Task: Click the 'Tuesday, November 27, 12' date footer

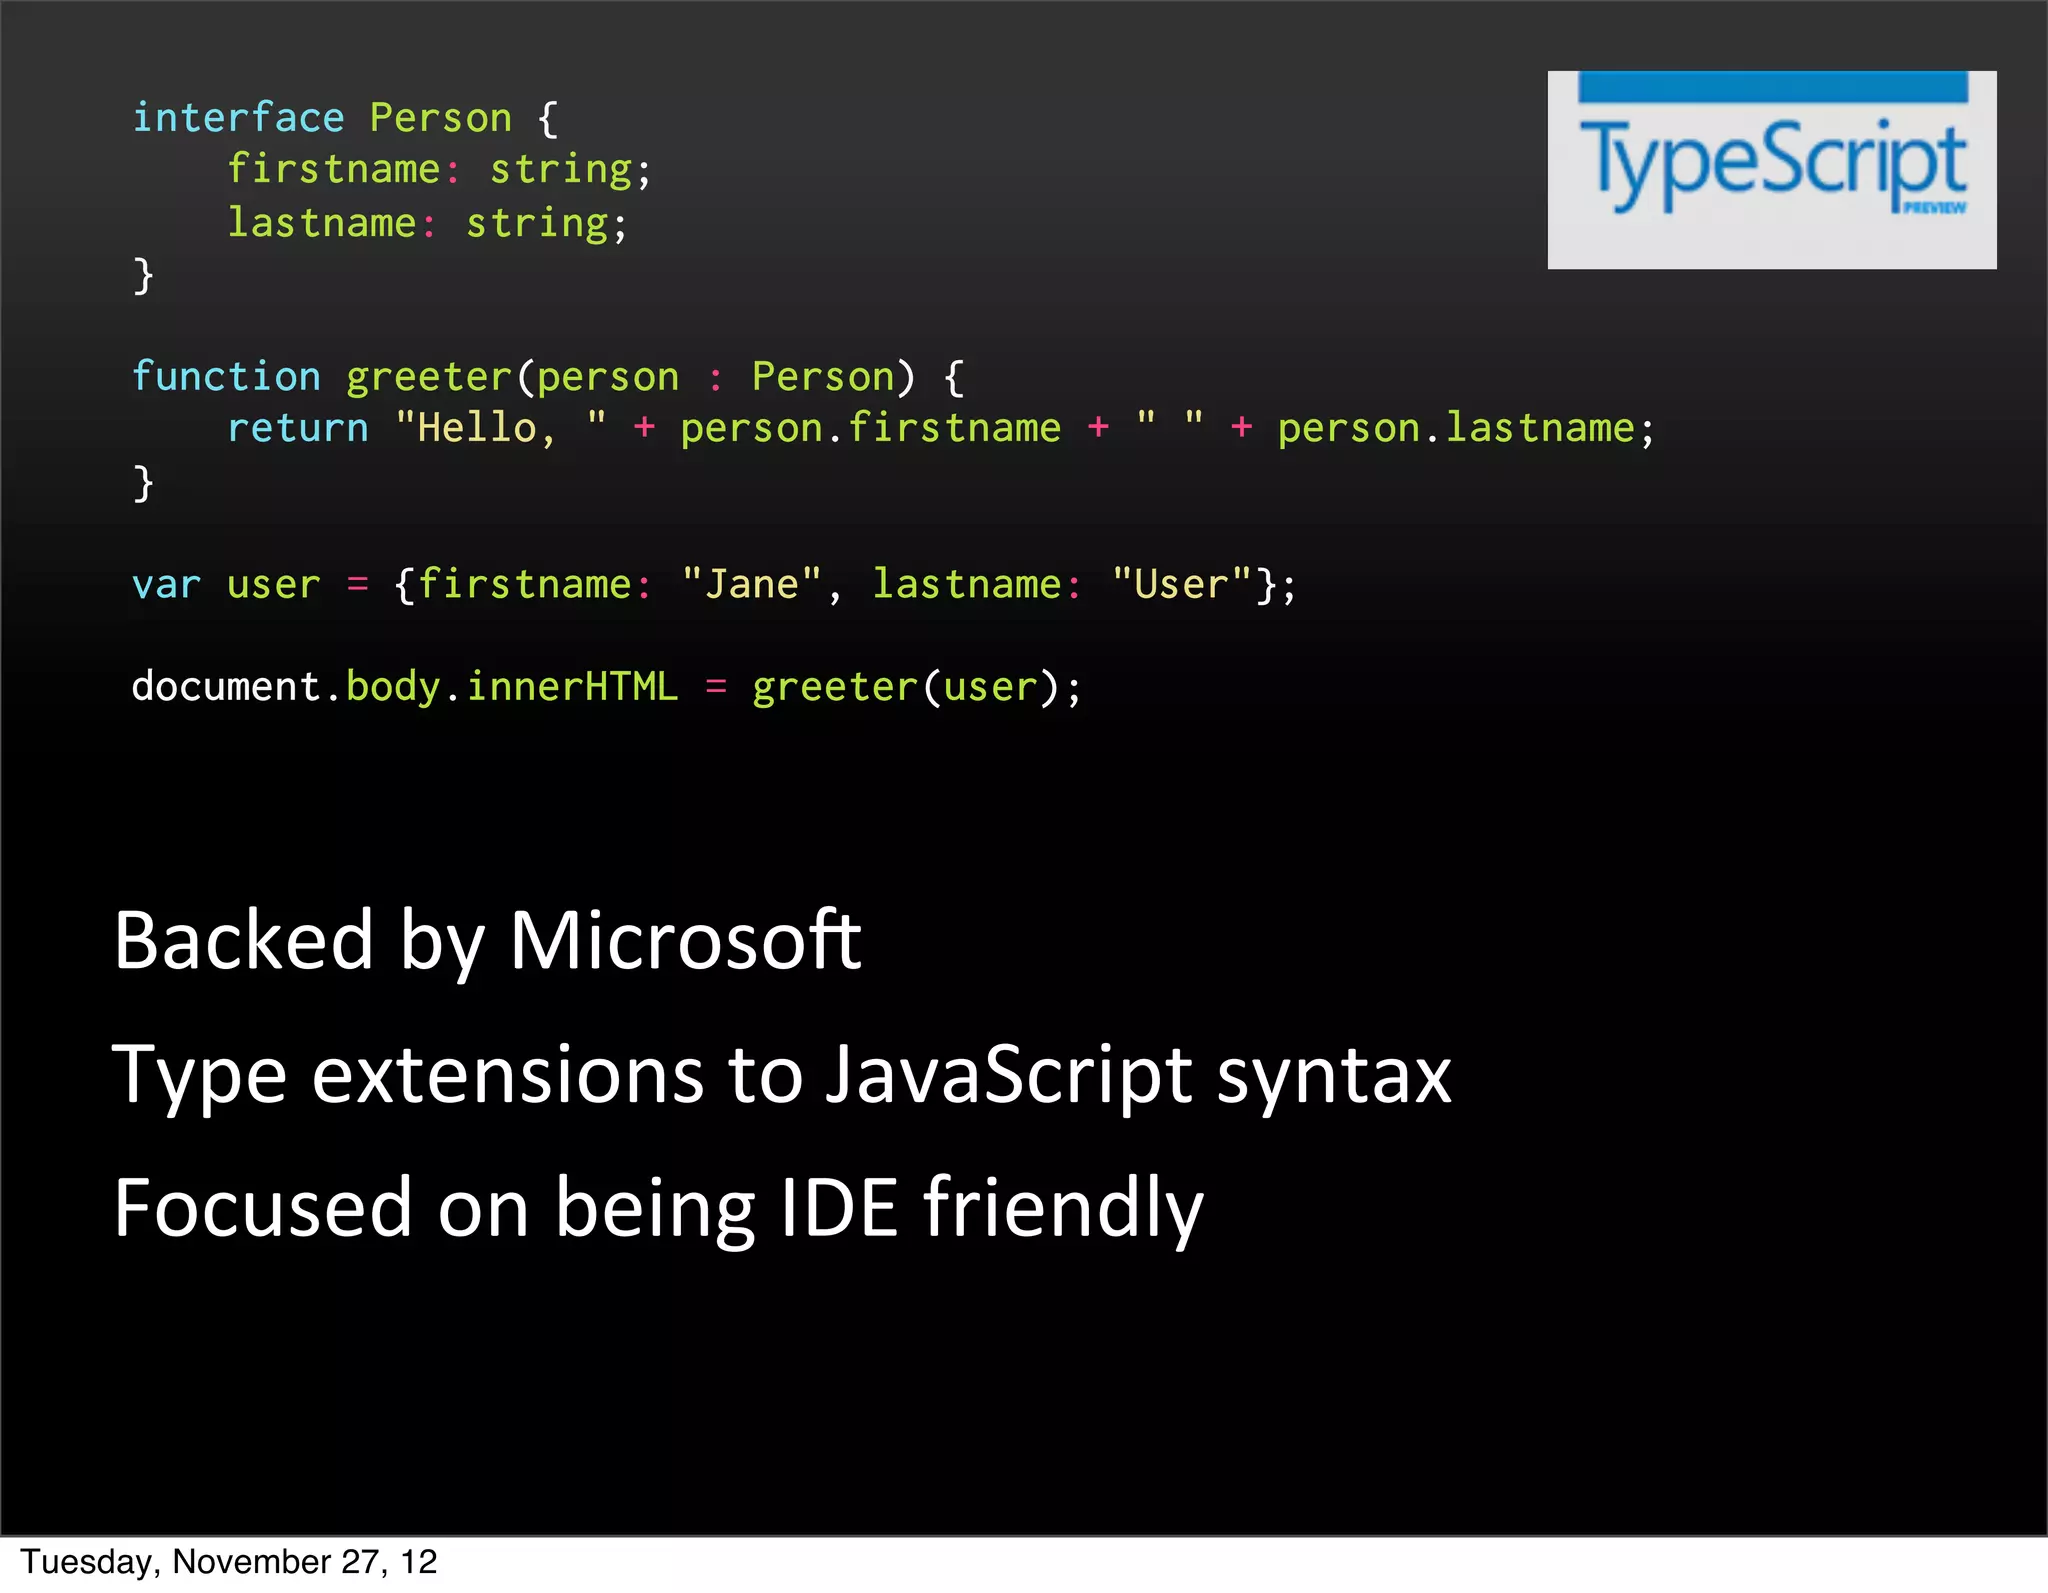Action: 229,1562
